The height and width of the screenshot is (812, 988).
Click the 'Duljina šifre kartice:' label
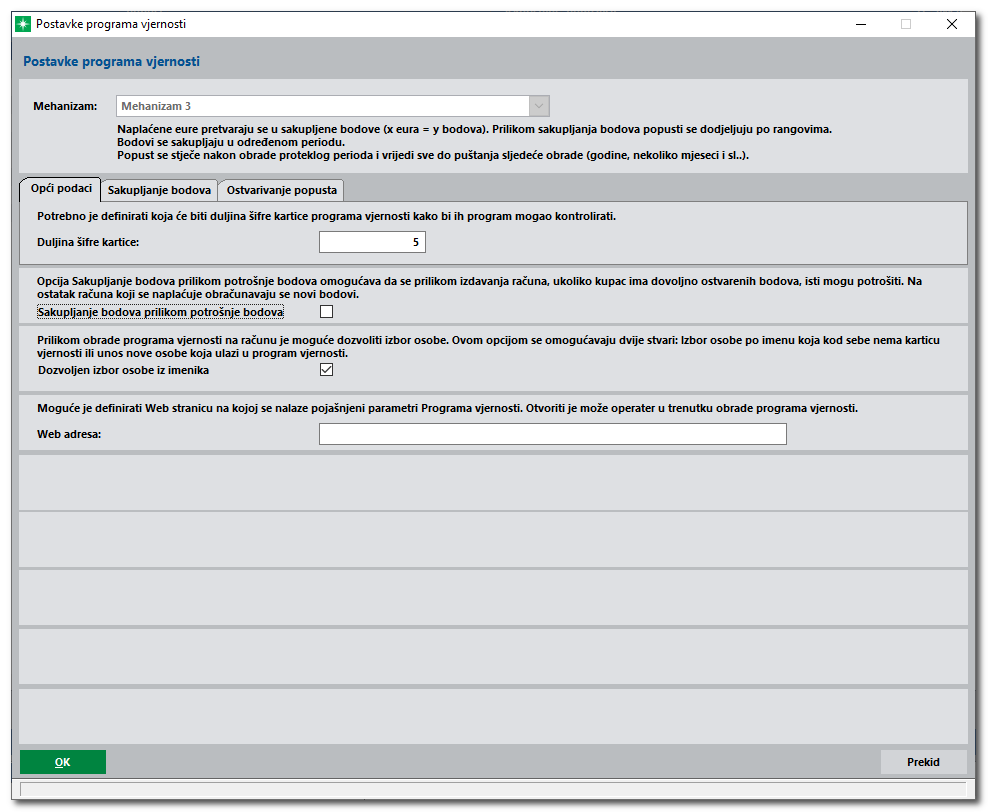(x=88, y=243)
